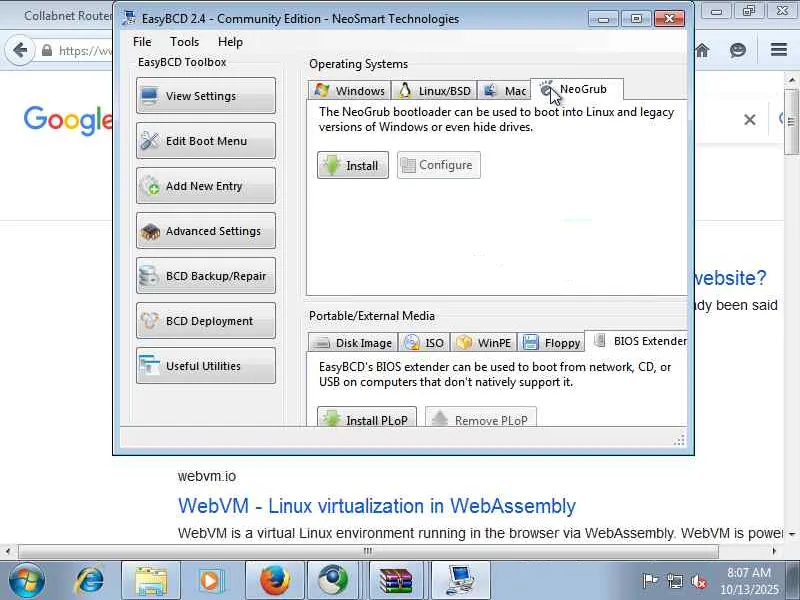Open View Settings in EasyBCD Toolbox
The height and width of the screenshot is (600, 800).
coord(206,95)
